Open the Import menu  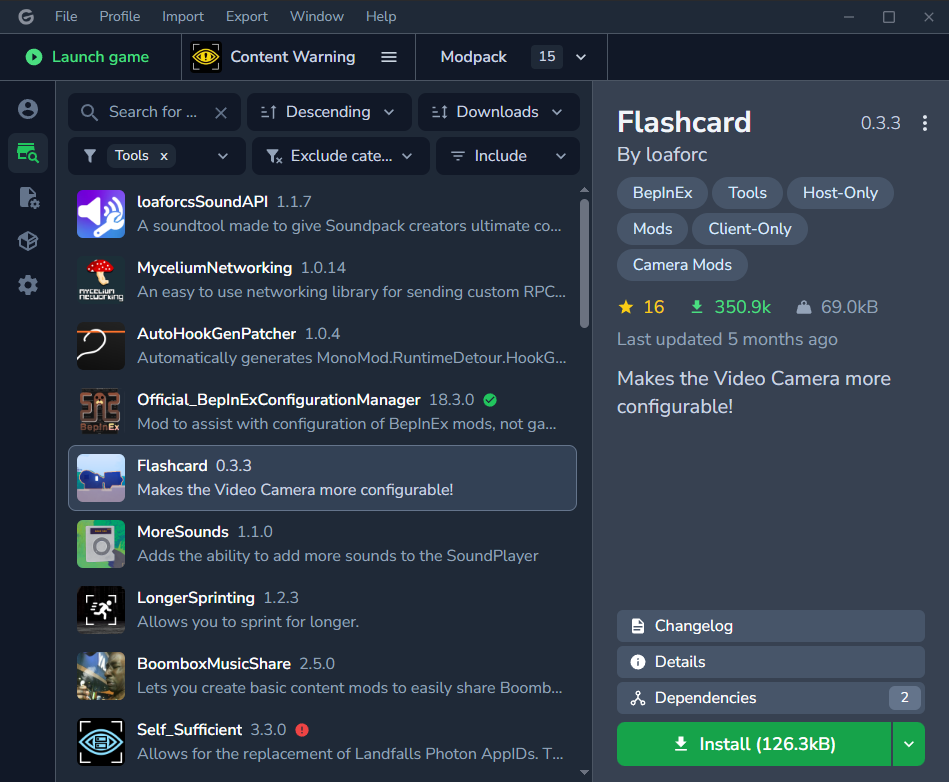[x=183, y=16]
